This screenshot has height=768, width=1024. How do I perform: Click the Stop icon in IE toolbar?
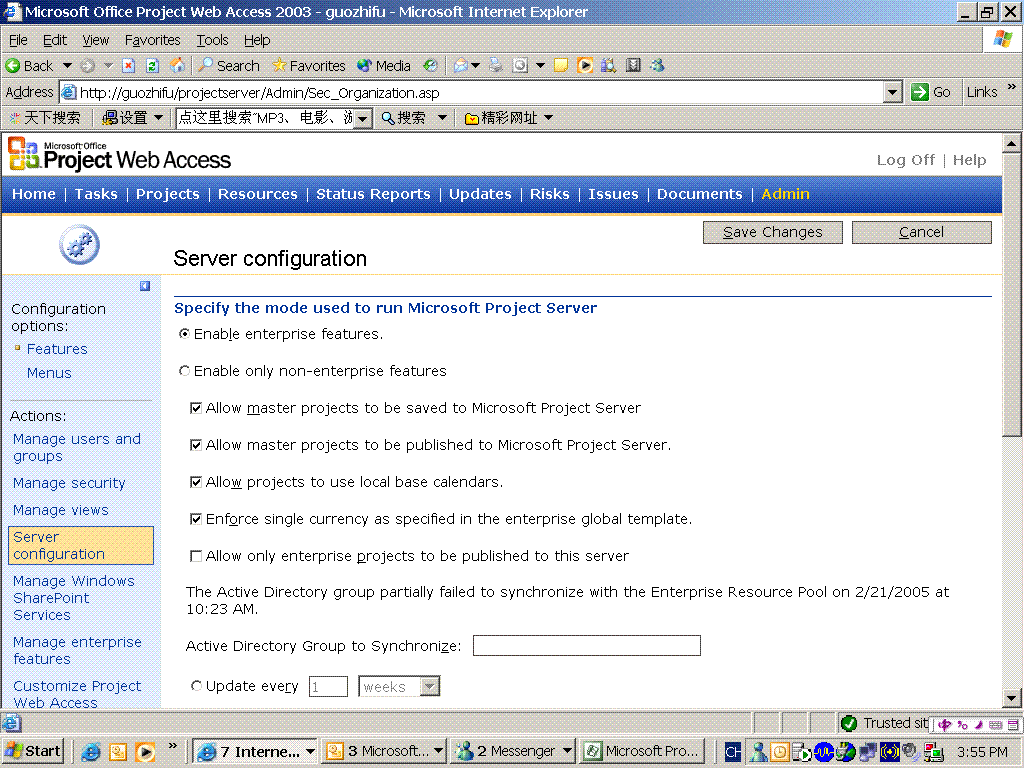[129, 65]
